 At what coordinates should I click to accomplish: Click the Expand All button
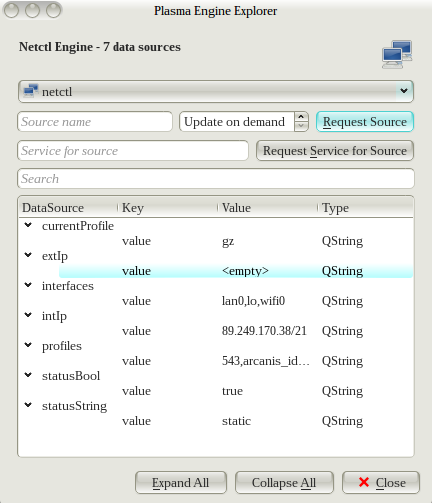coord(181,482)
